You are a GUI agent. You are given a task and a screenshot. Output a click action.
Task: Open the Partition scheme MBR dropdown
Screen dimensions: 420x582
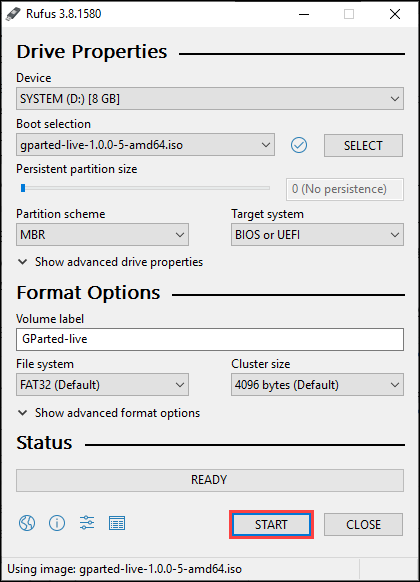click(102, 235)
